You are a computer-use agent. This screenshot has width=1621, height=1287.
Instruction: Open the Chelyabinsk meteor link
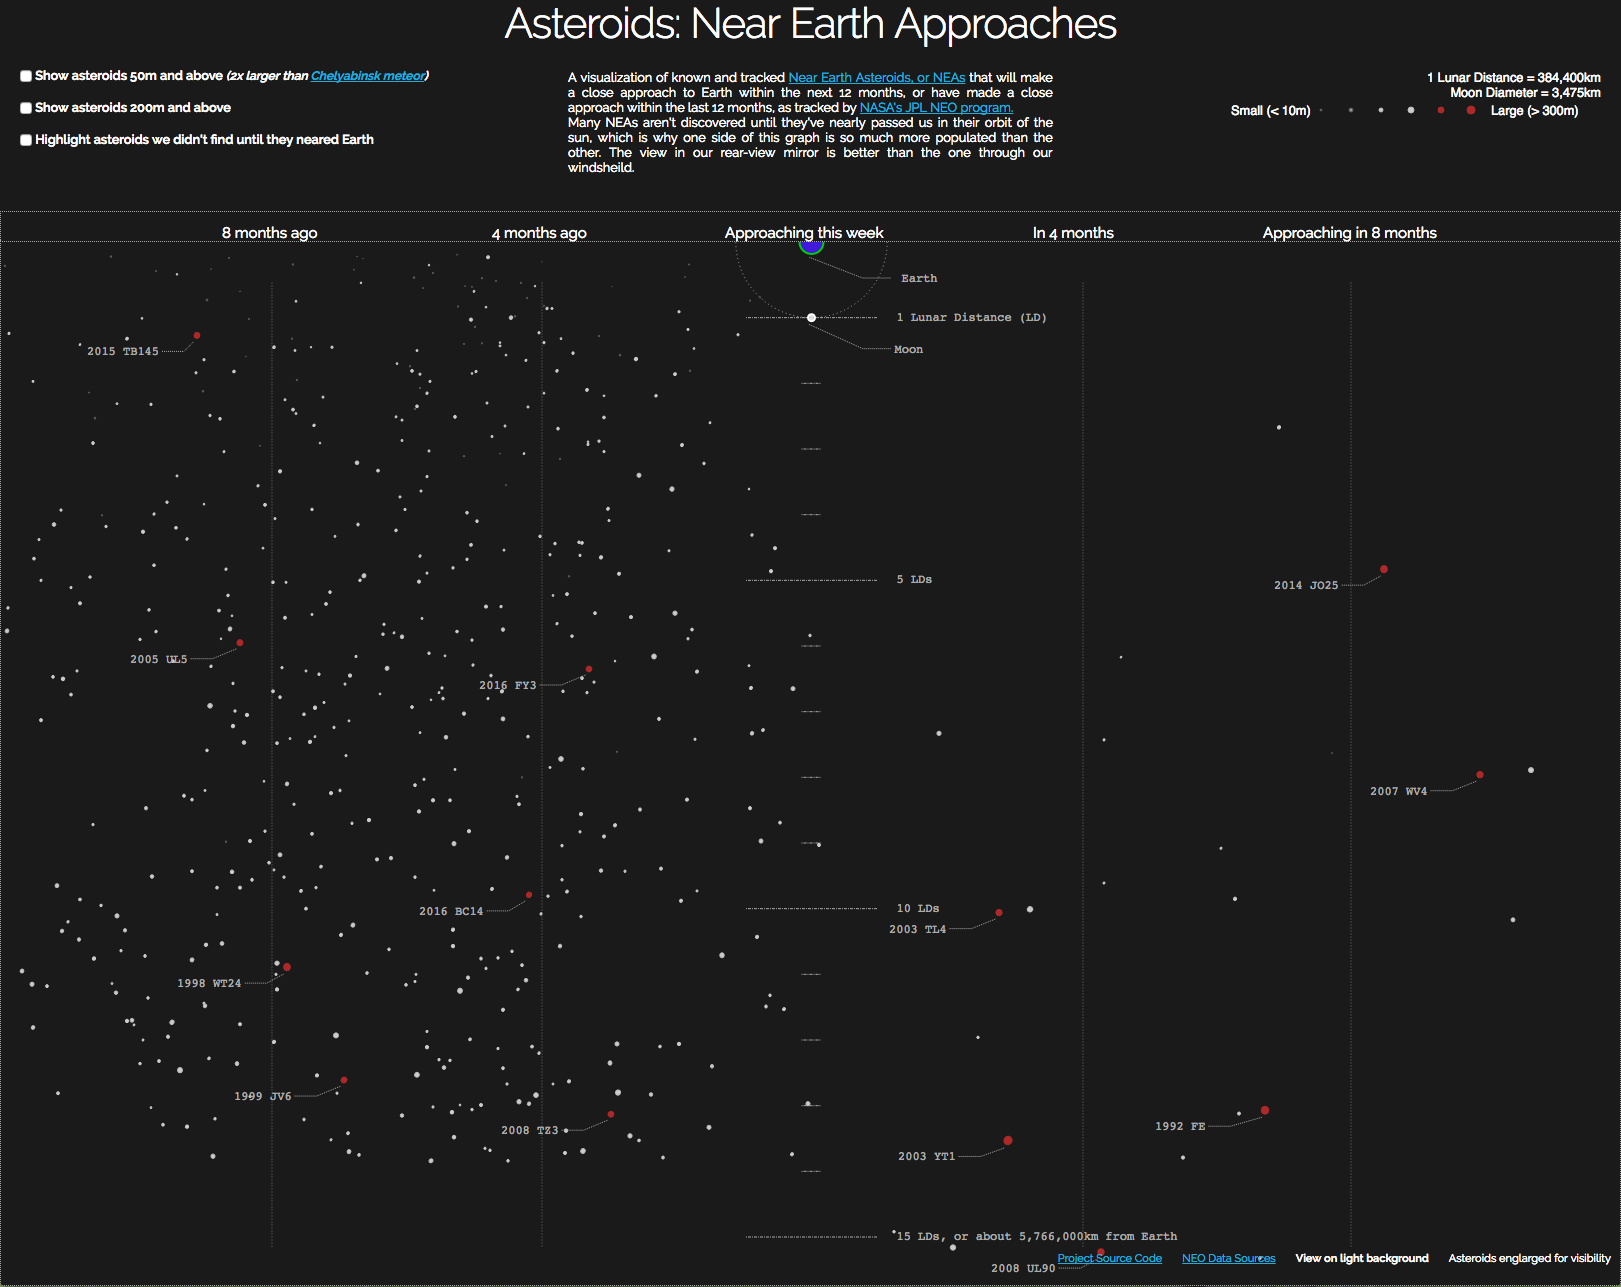click(368, 75)
